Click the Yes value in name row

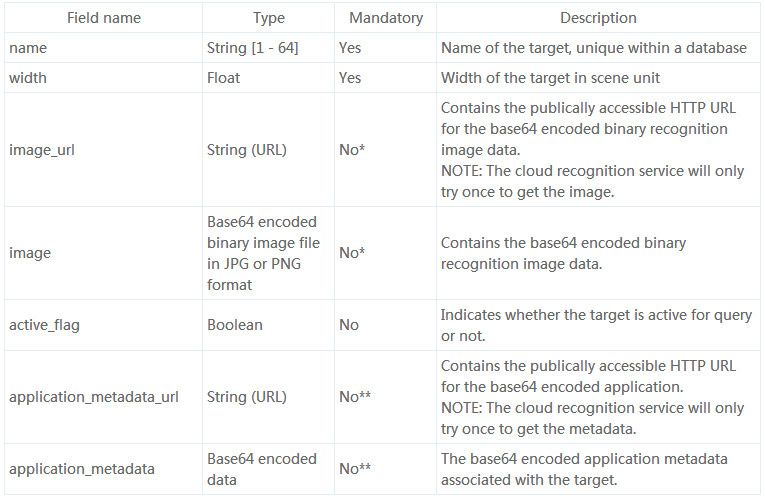pyautogui.click(x=350, y=48)
